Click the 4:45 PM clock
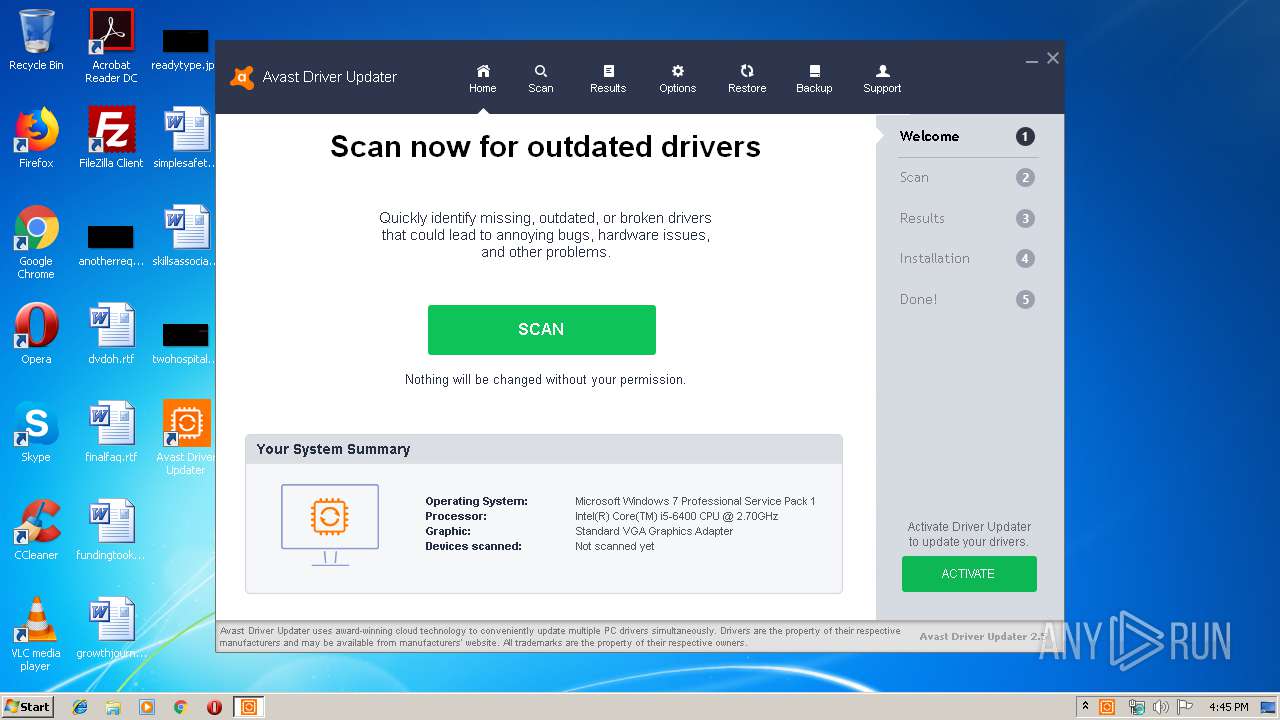This screenshot has height=720, width=1280. point(1228,707)
